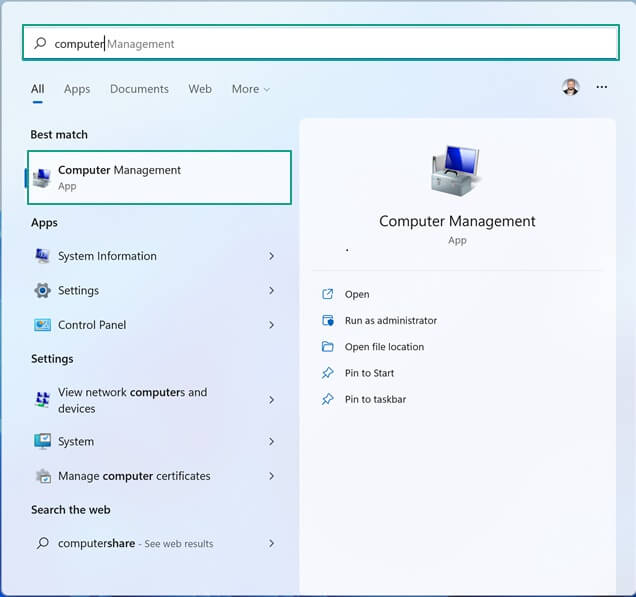Screen dimensions: 636x597
Task: Select the All filter tab
Action: click(x=38, y=89)
